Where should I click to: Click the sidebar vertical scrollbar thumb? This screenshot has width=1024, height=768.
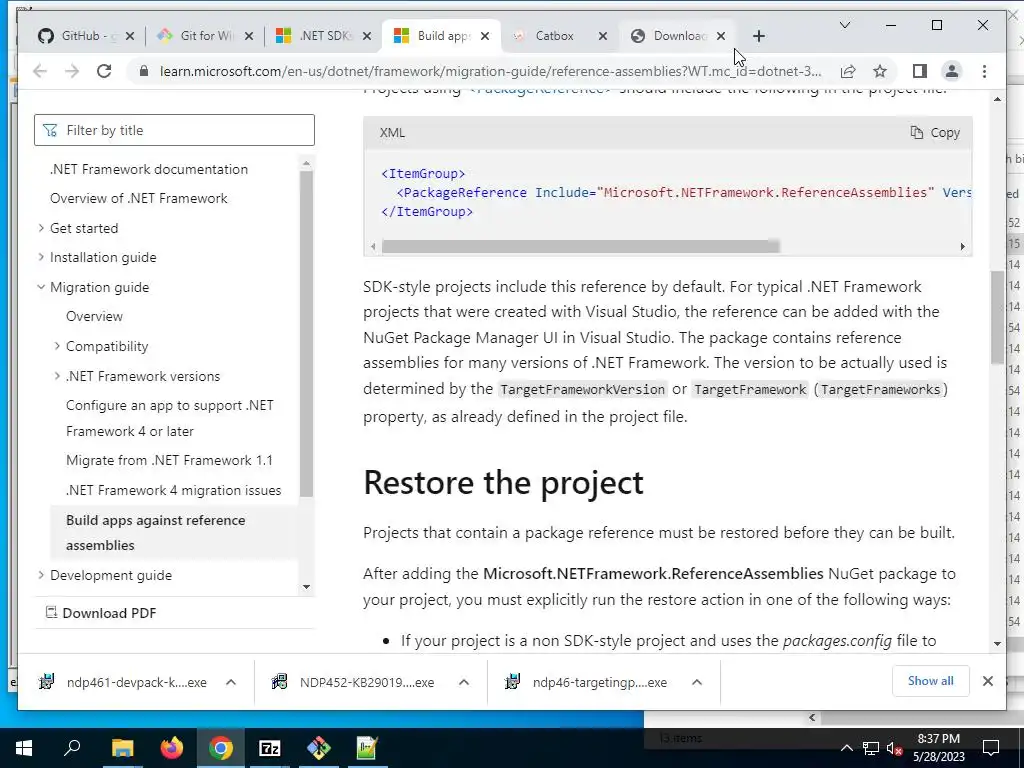306,333
